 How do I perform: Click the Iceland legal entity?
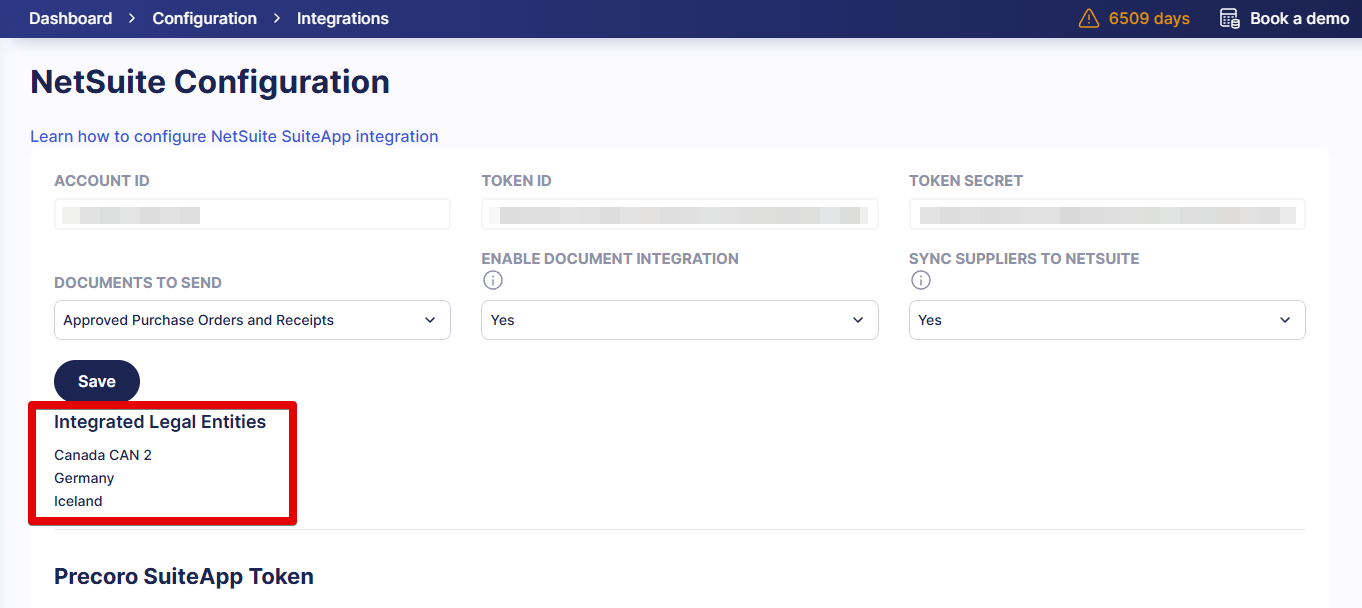click(x=78, y=501)
